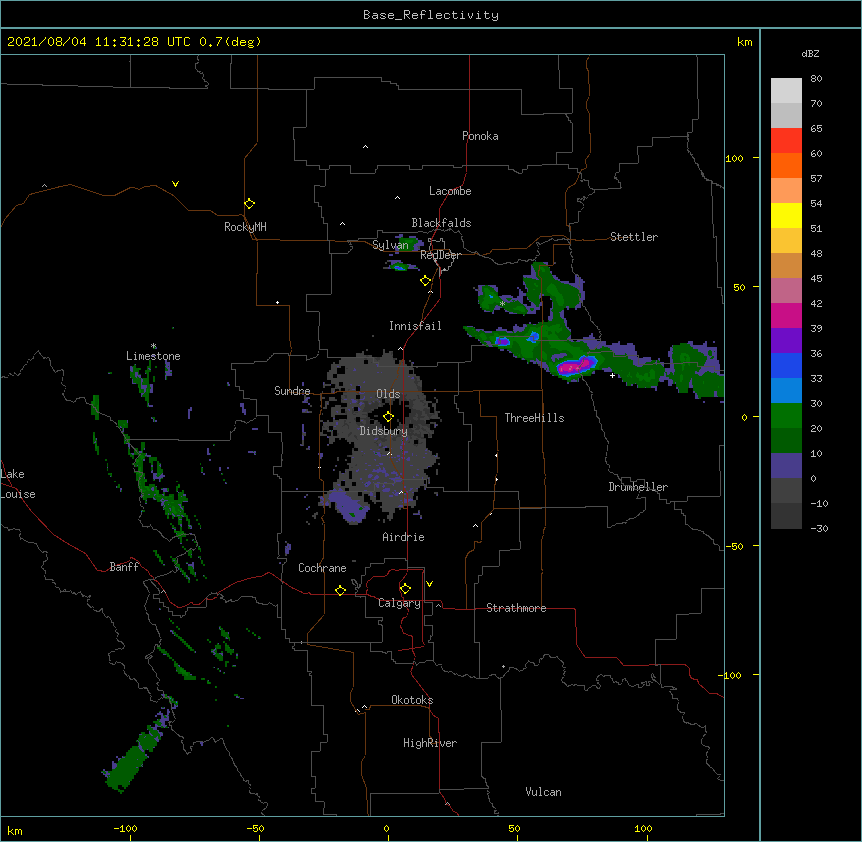Select the yellow diamond marker east of Cochrane
862x842 pixels.
pos(340,590)
